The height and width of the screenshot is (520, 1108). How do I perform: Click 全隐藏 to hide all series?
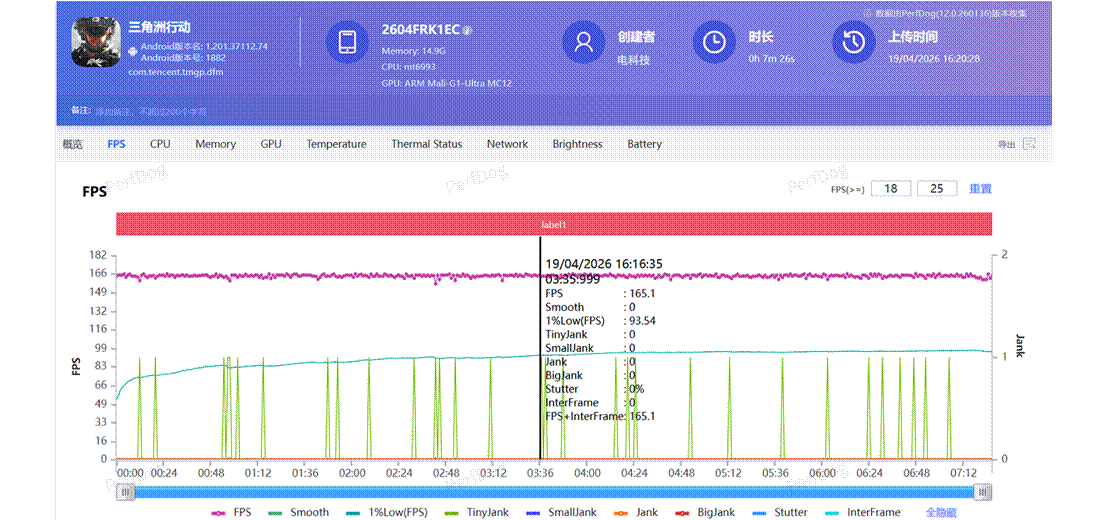point(941,512)
